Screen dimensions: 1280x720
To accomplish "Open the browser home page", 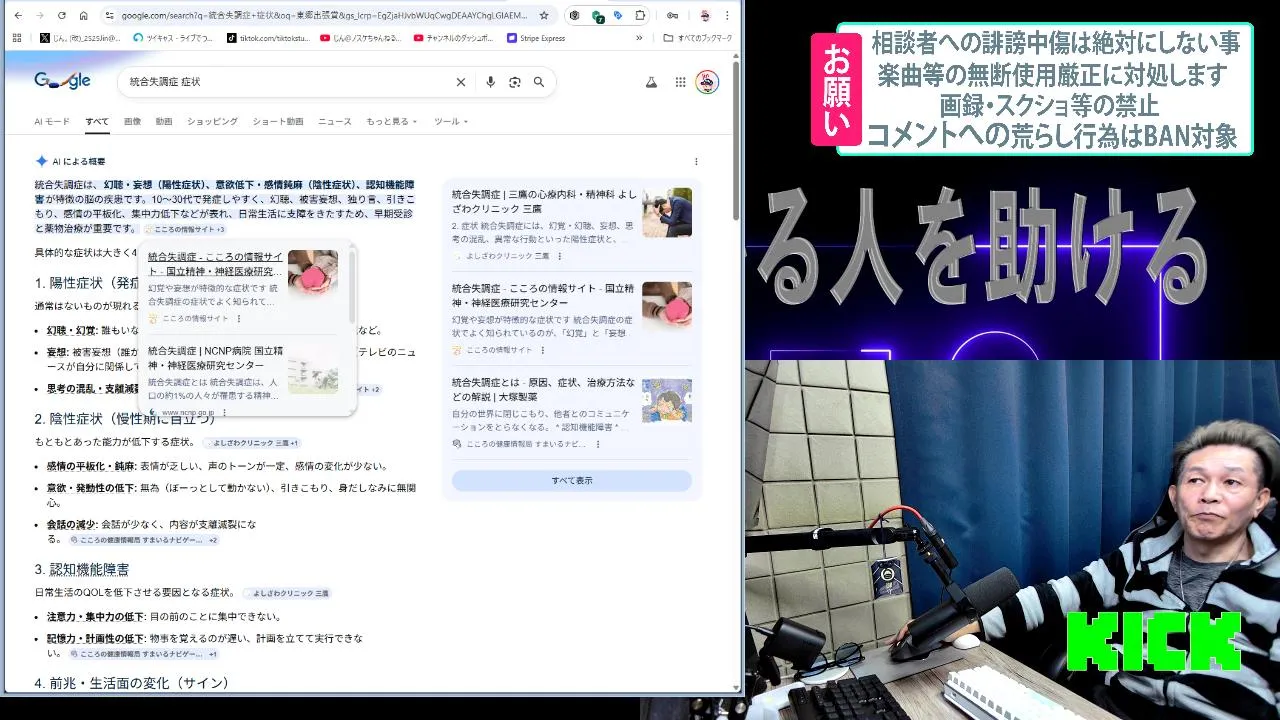I will point(84,16).
